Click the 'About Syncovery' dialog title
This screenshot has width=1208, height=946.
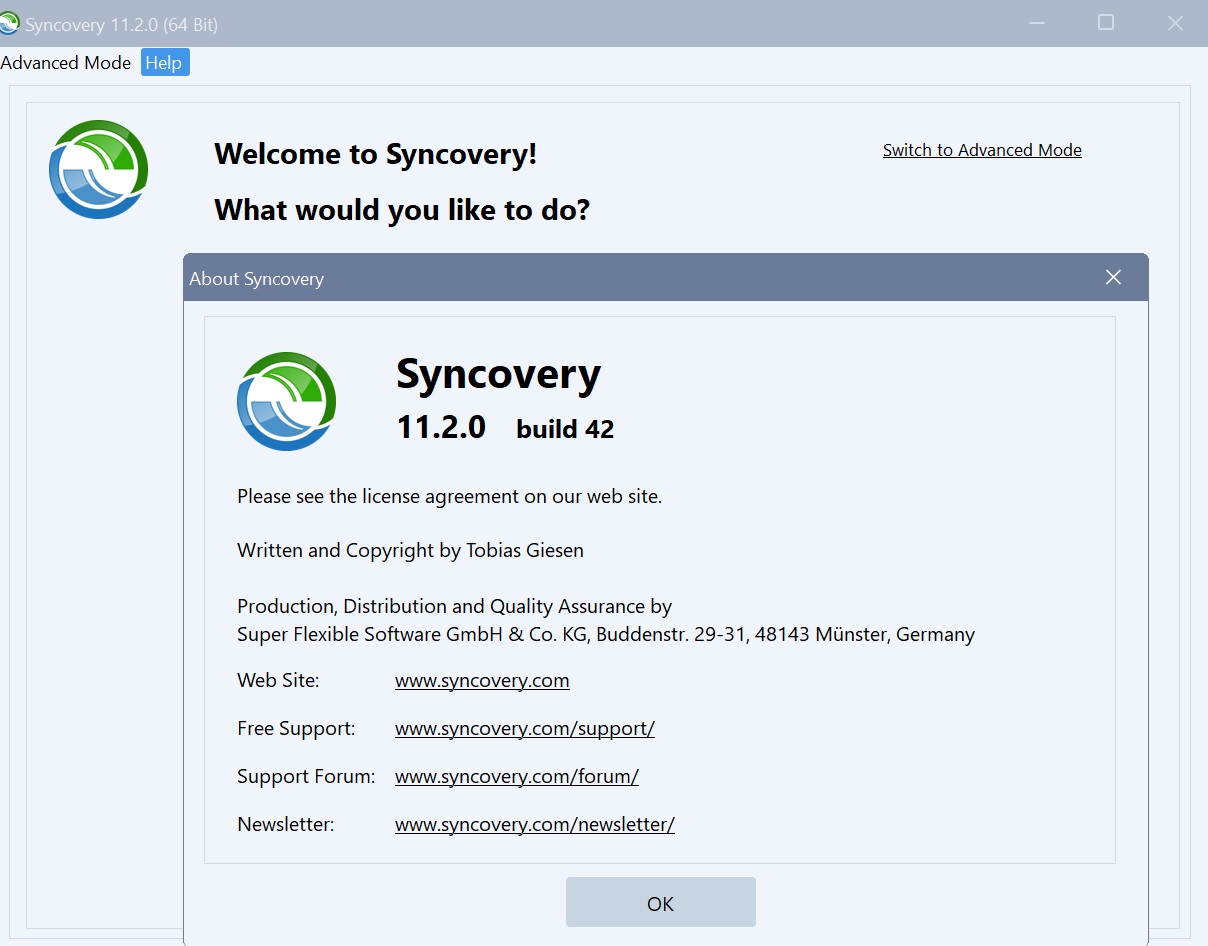tap(257, 279)
